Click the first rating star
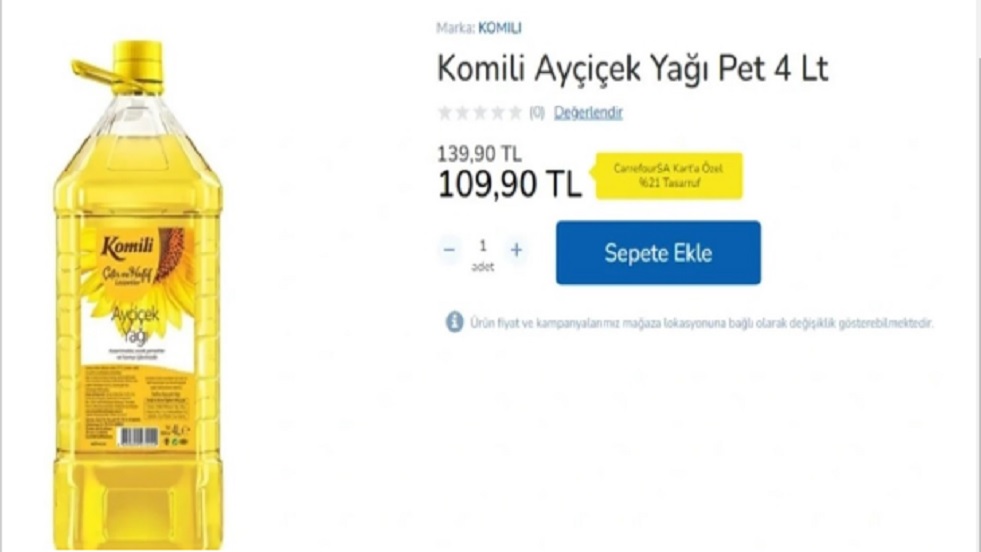The image size is (981, 552). point(445,113)
